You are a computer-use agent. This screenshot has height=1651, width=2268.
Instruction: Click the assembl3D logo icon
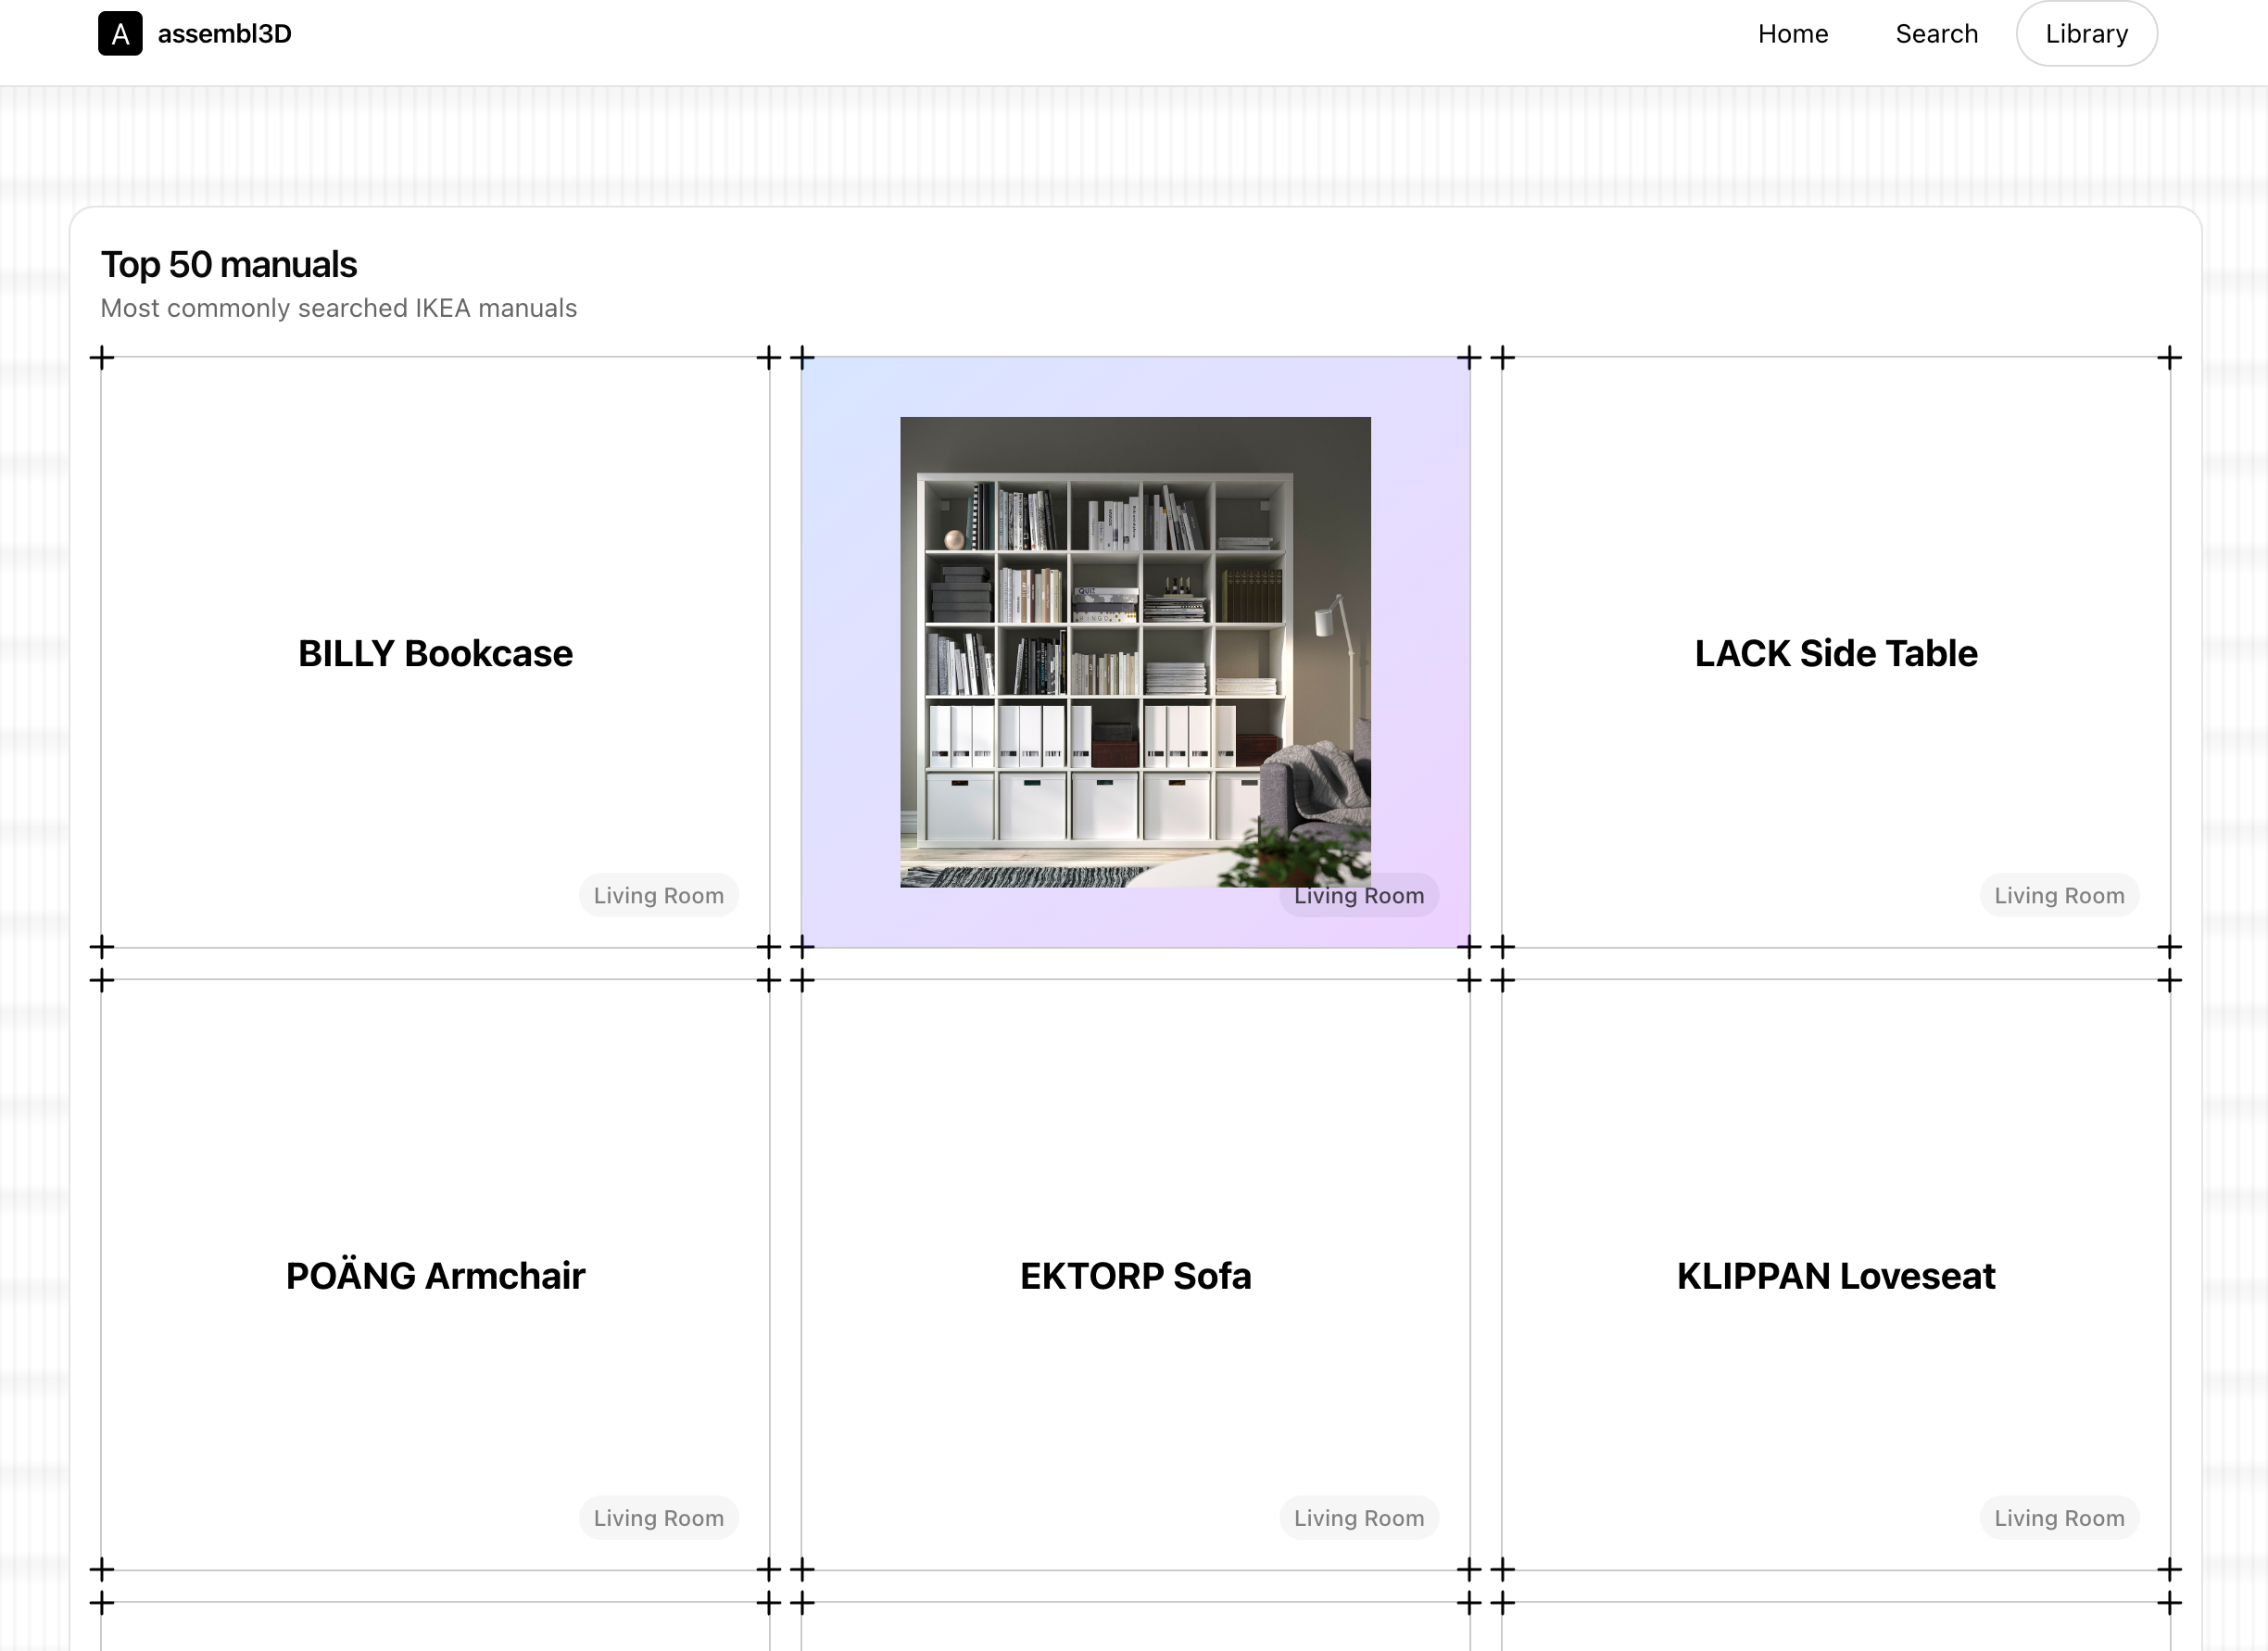click(120, 34)
